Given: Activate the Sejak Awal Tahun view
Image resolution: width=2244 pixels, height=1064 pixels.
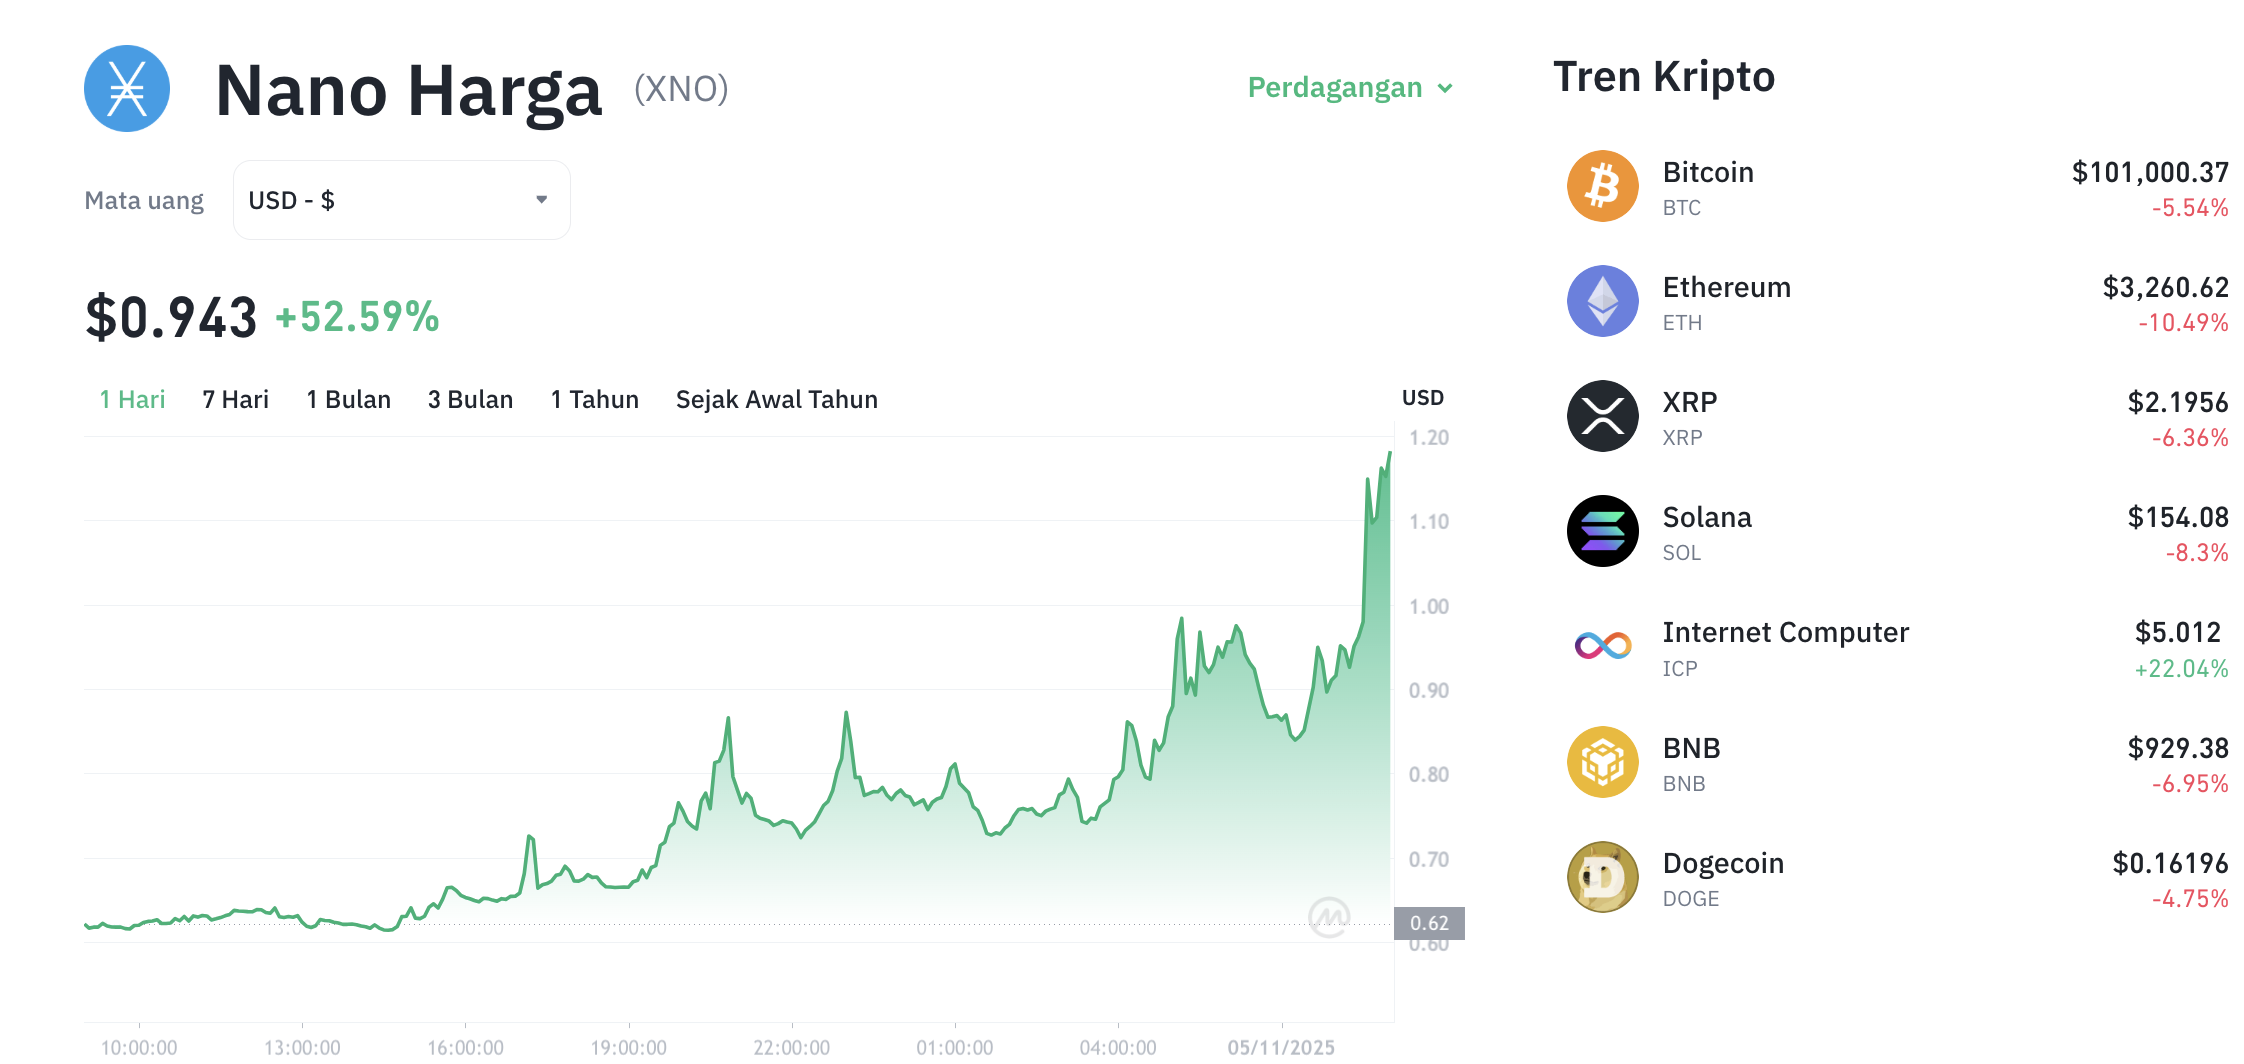Looking at the screenshot, I should 777,399.
